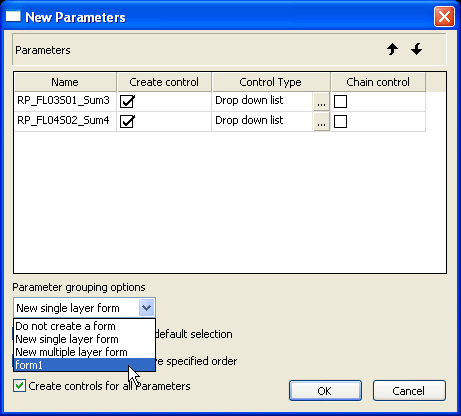Choose 'Do not create a form' option
461x416 pixels.
tap(84, 326)
